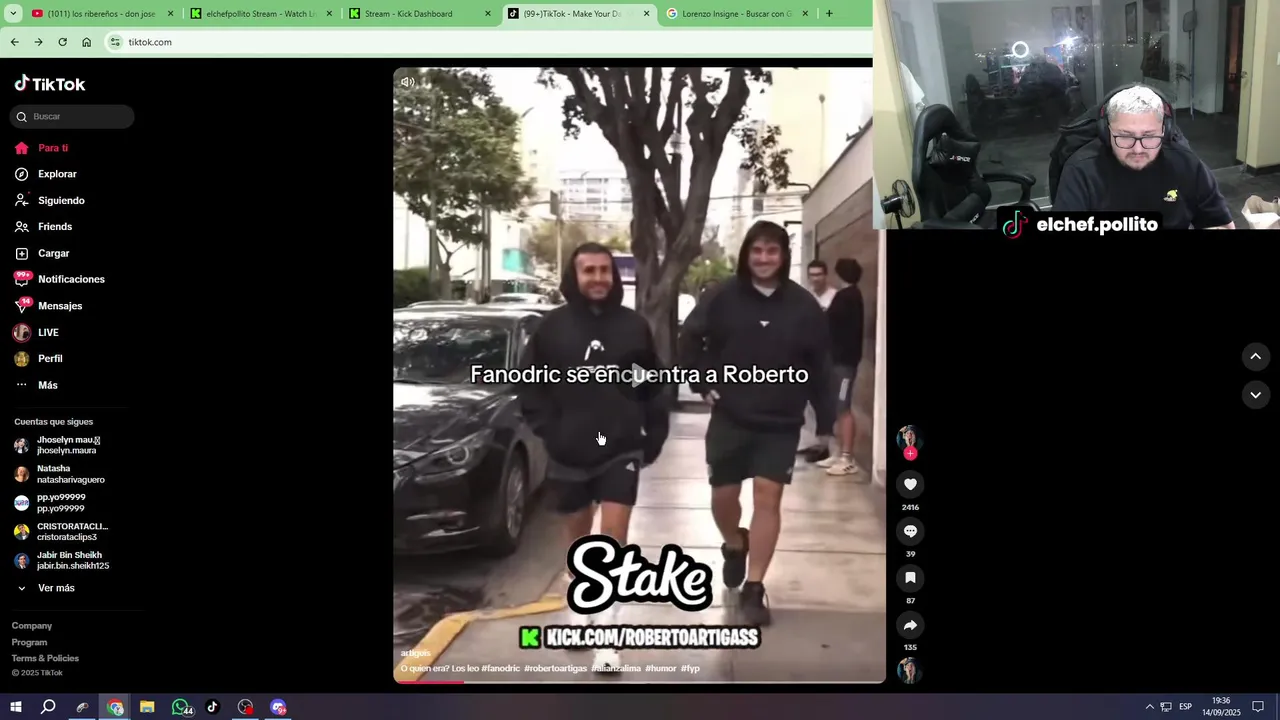Open Perfil page
The image size is (1280, 720).
[39, 359]
